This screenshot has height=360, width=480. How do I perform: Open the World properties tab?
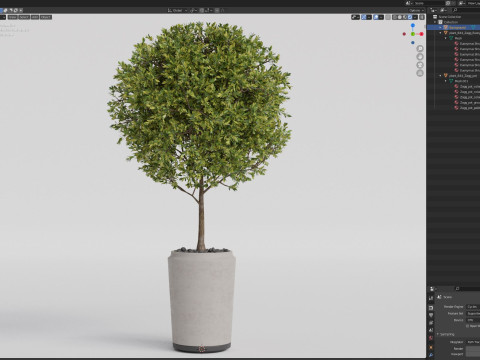click(431, 338)
